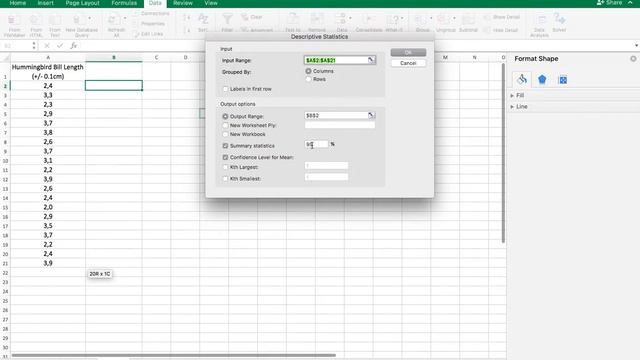Click the Filter funnel icon

point(227,19)
